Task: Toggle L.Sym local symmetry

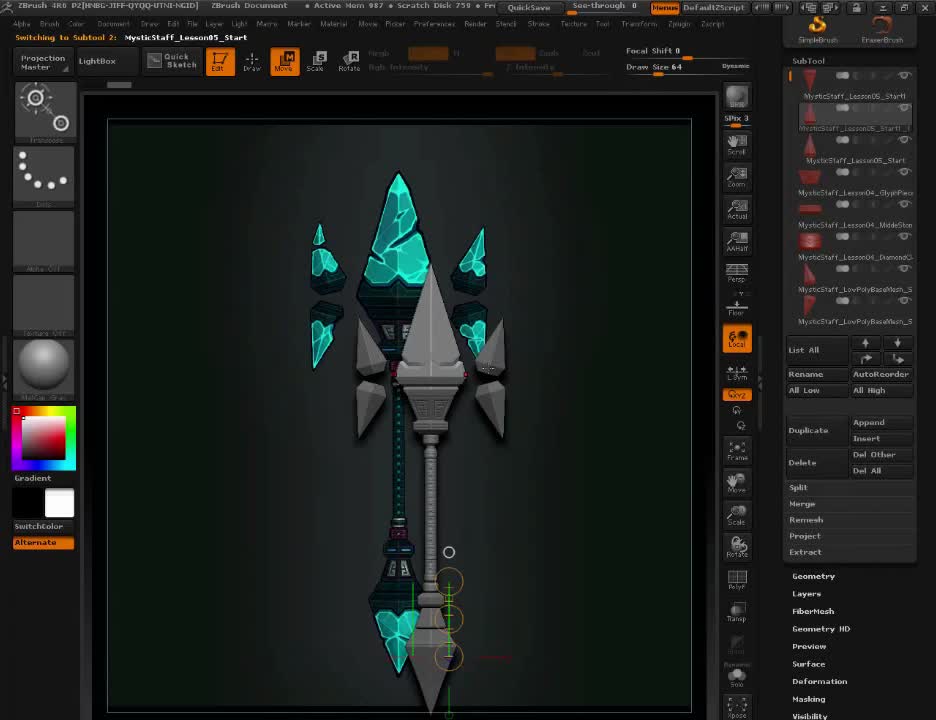Action: [x=737, y=373]
